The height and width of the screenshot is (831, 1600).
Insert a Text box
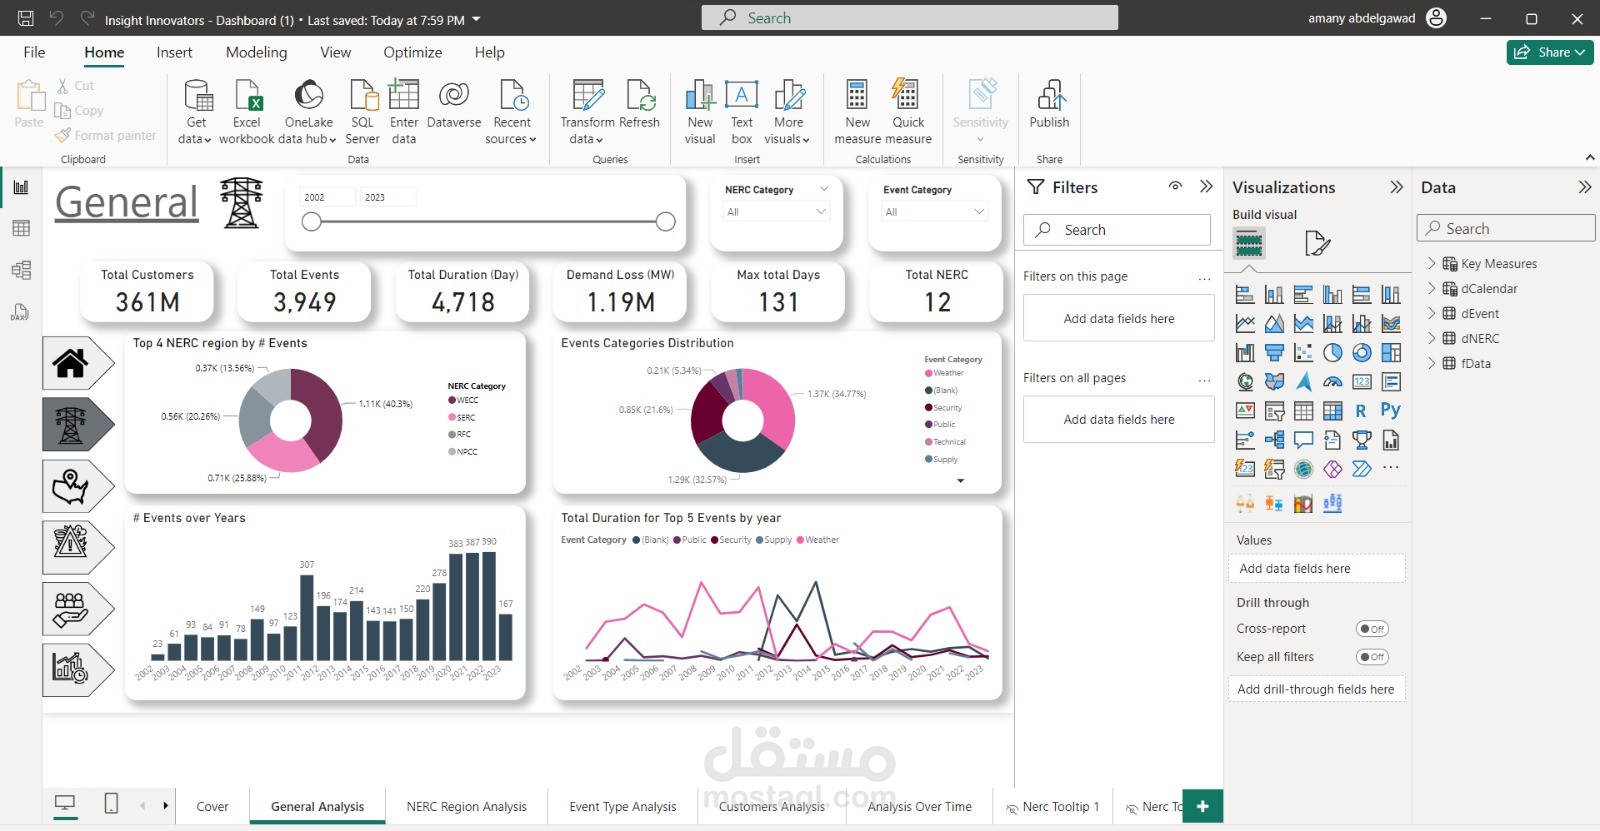pos(741,111)
